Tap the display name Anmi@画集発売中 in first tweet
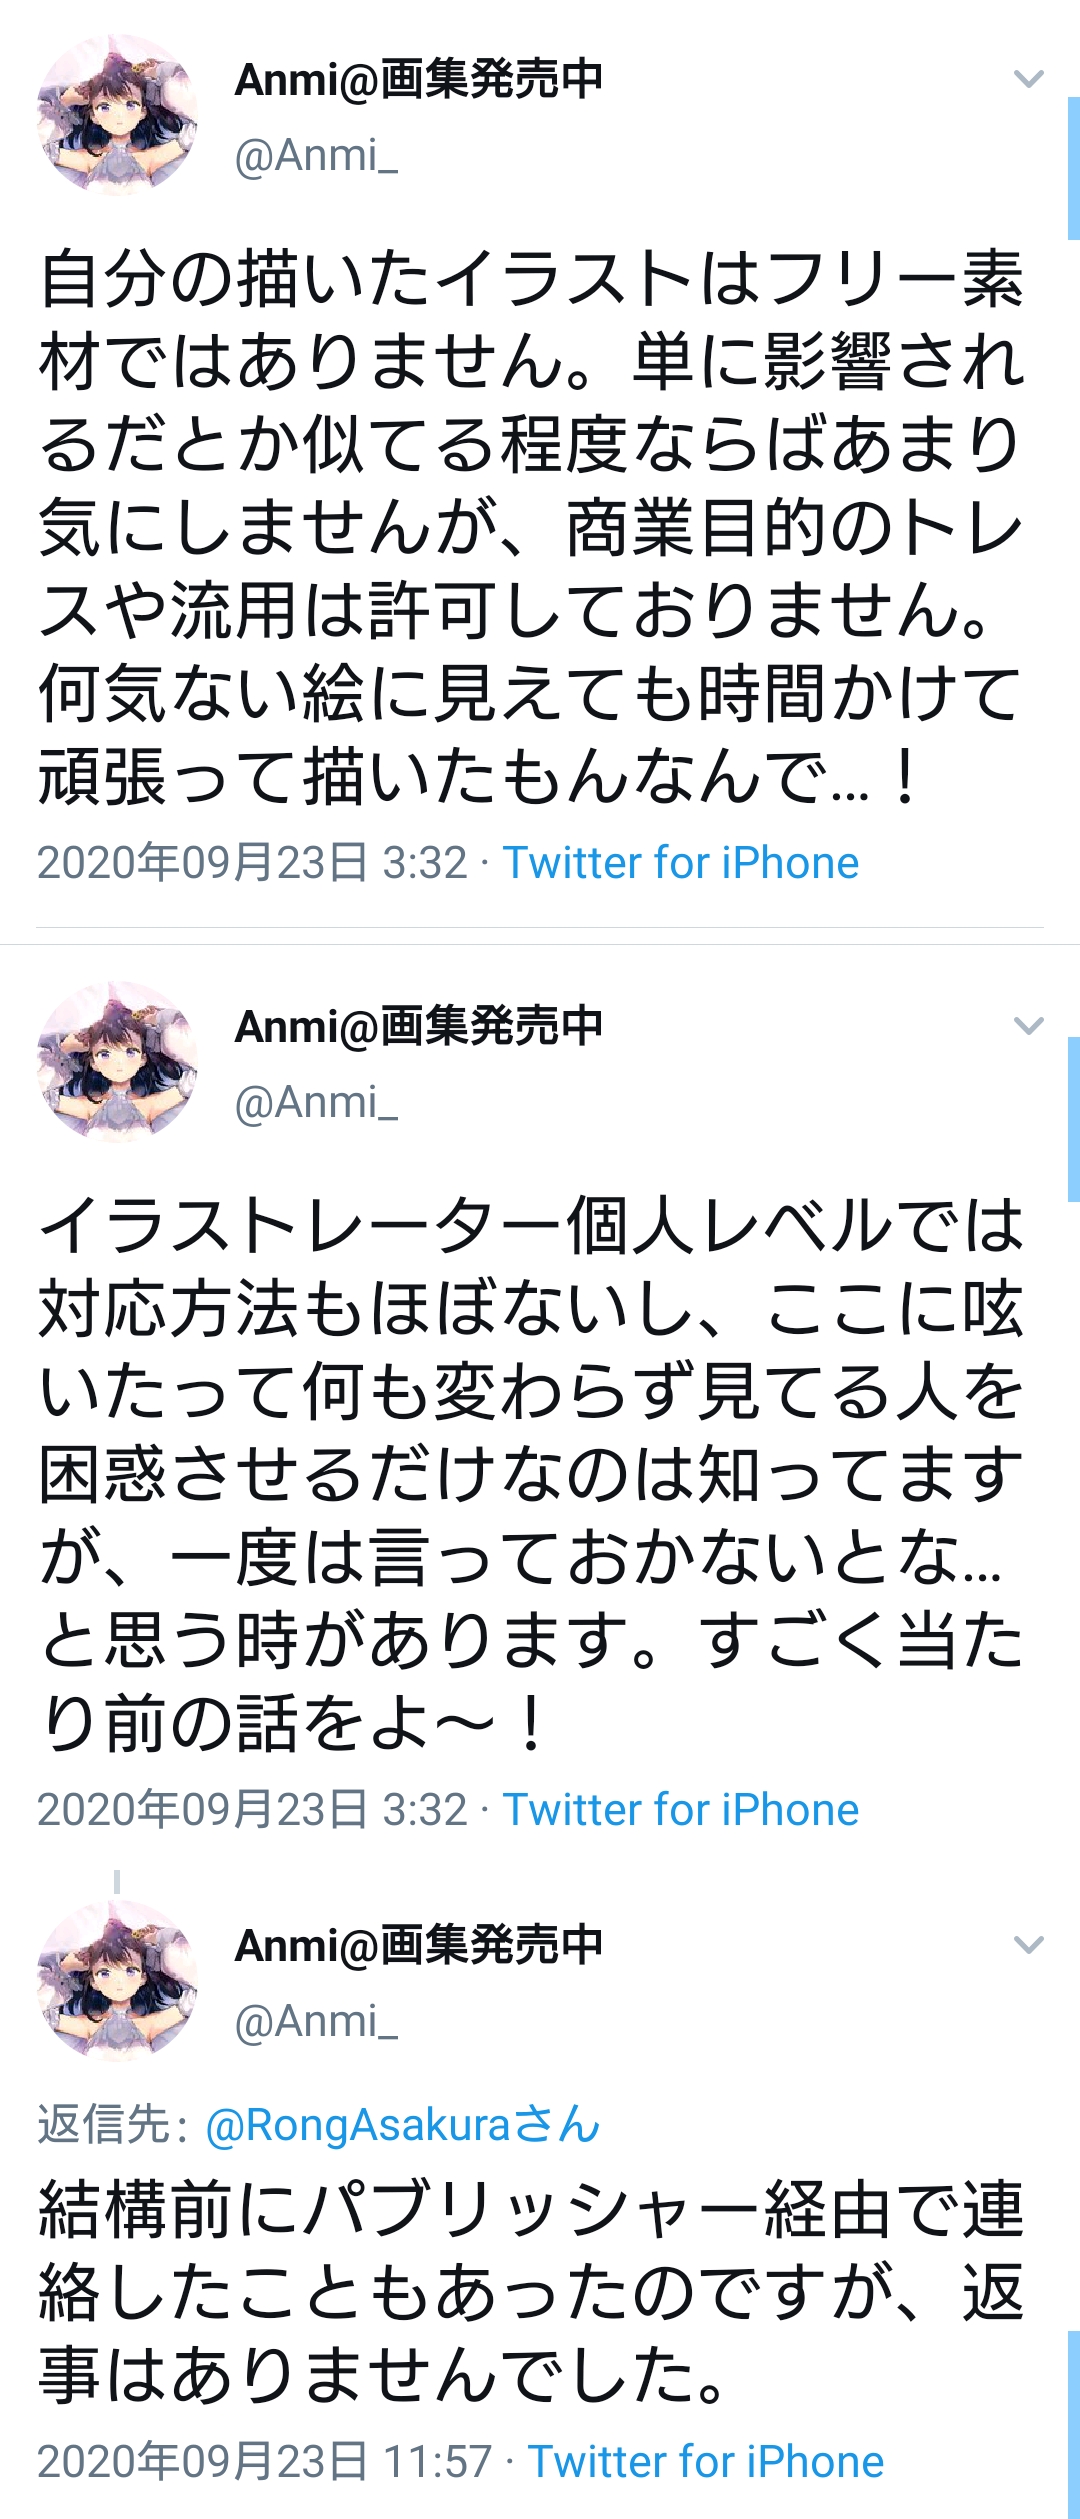 (x=419, y=80)
